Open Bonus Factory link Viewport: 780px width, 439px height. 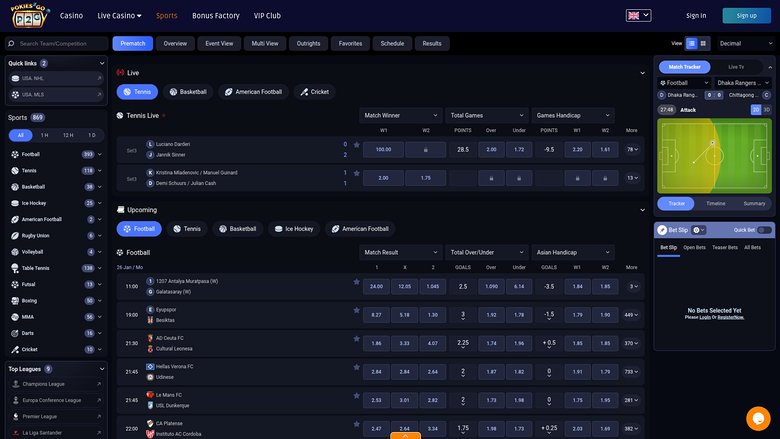[216, 16]
